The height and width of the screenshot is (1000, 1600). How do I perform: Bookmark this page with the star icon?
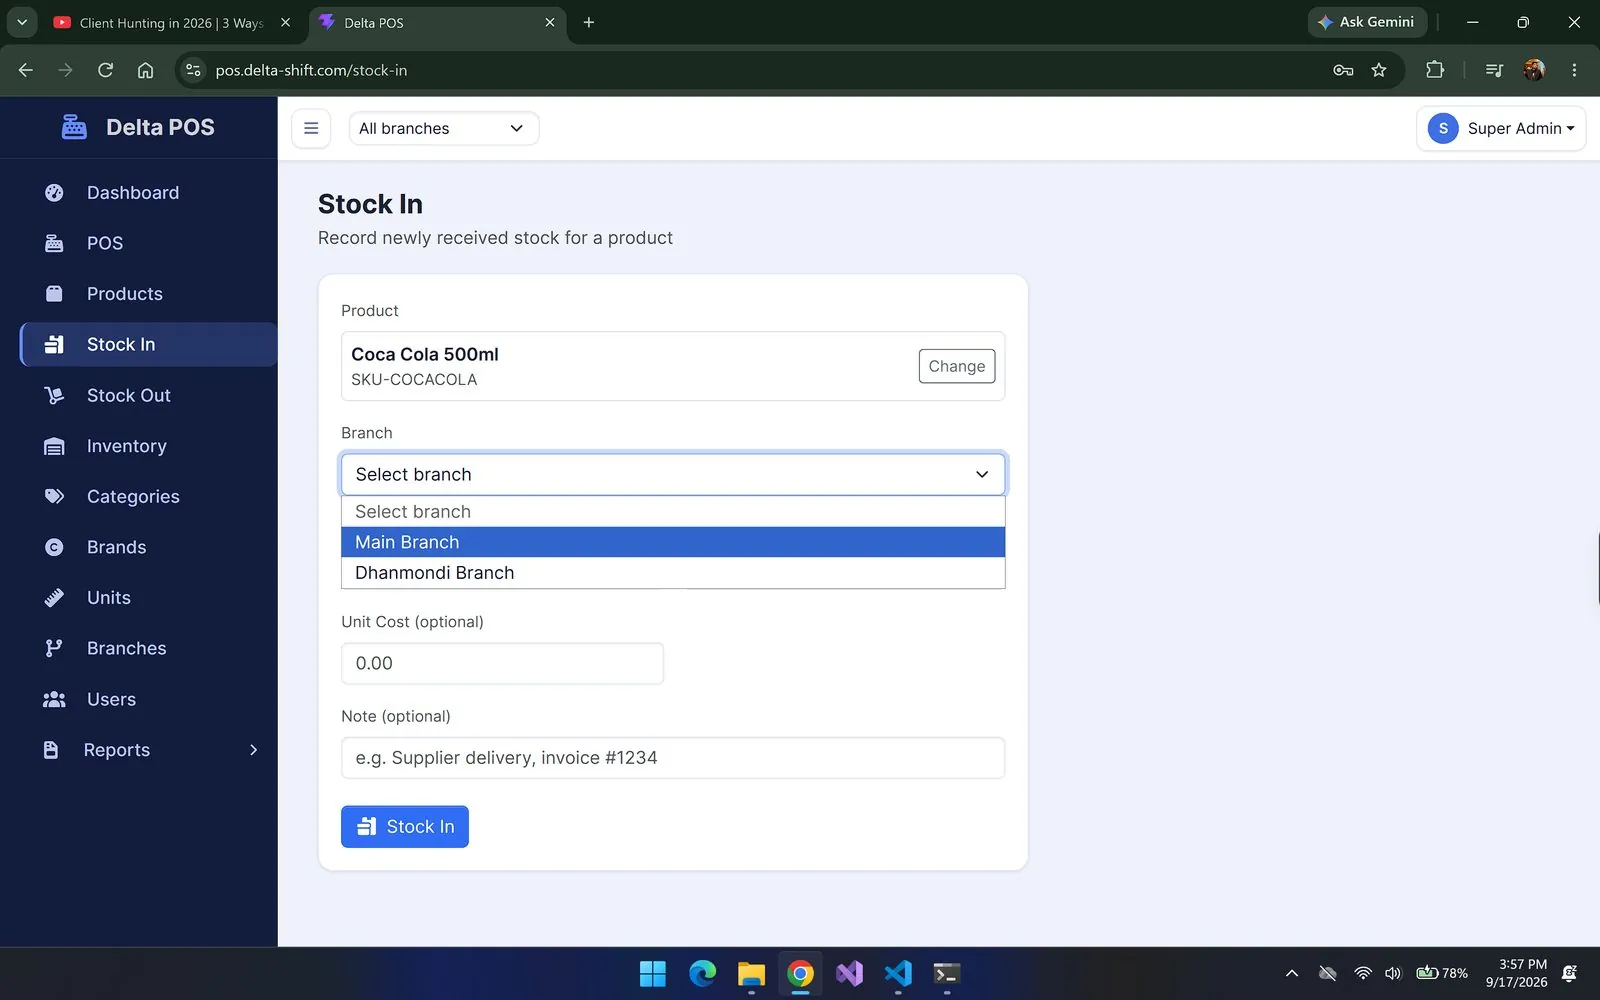pyautogui.click(x=1379, y=70)
